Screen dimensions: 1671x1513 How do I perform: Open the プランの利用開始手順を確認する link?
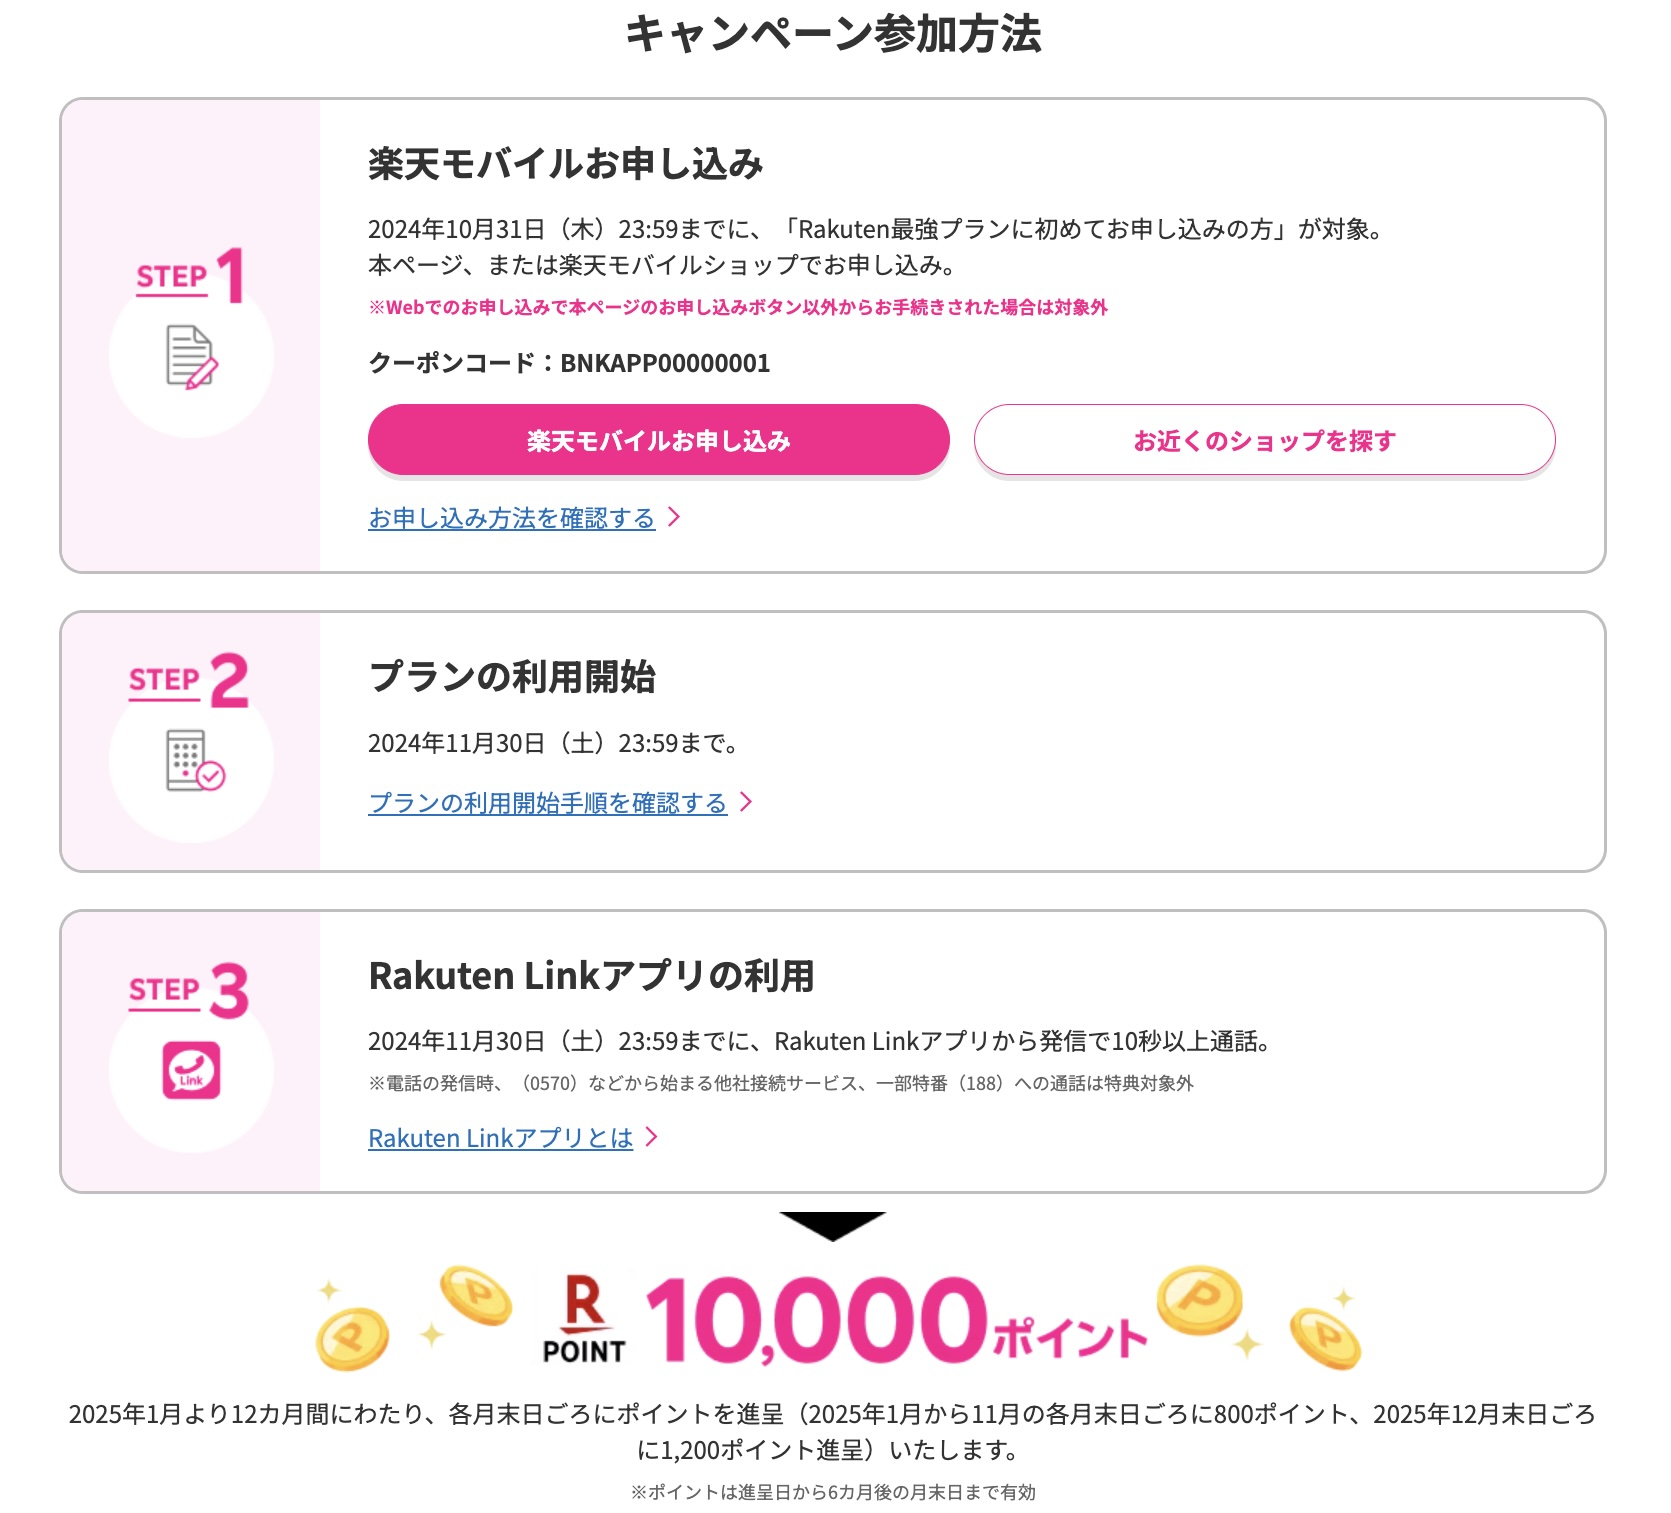[547, 803]
